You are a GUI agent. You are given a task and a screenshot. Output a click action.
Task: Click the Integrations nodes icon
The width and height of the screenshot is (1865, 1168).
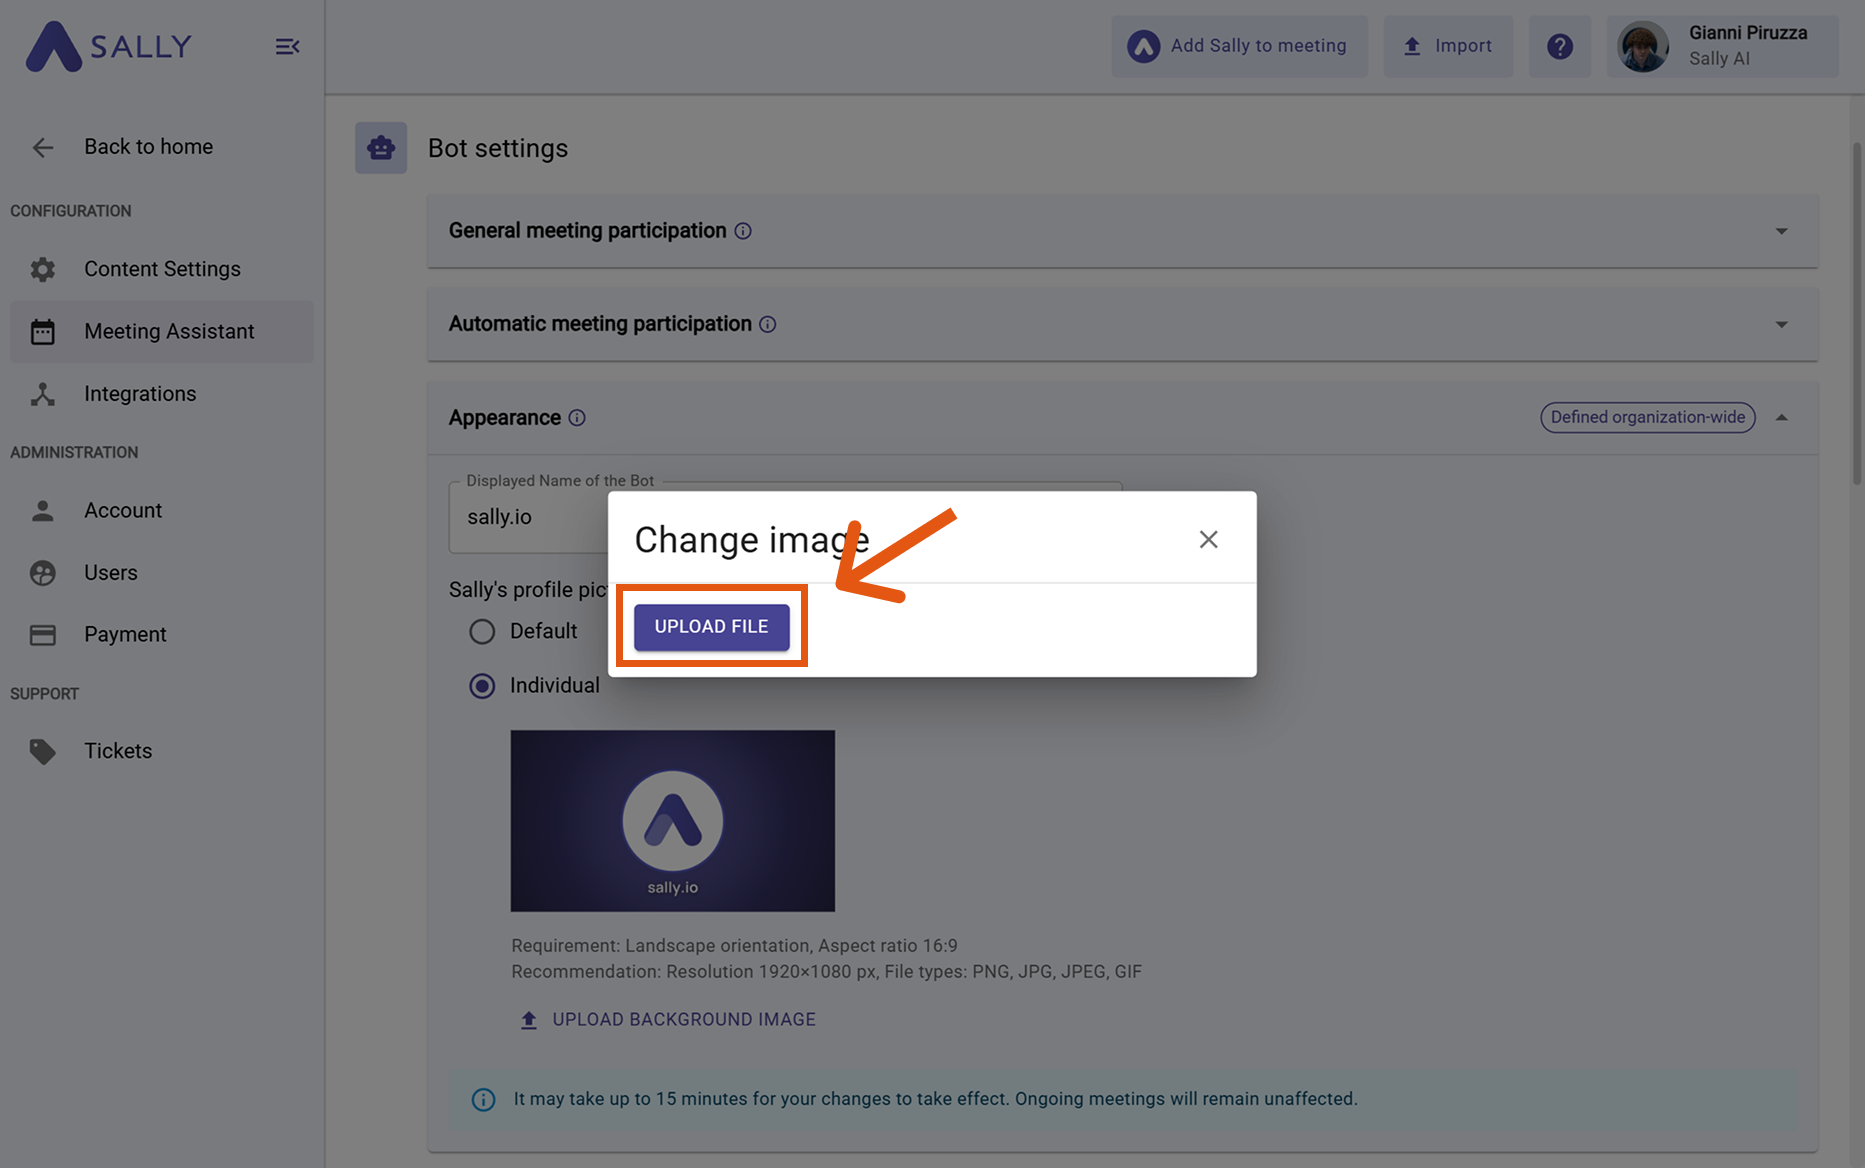coord(43,394)
